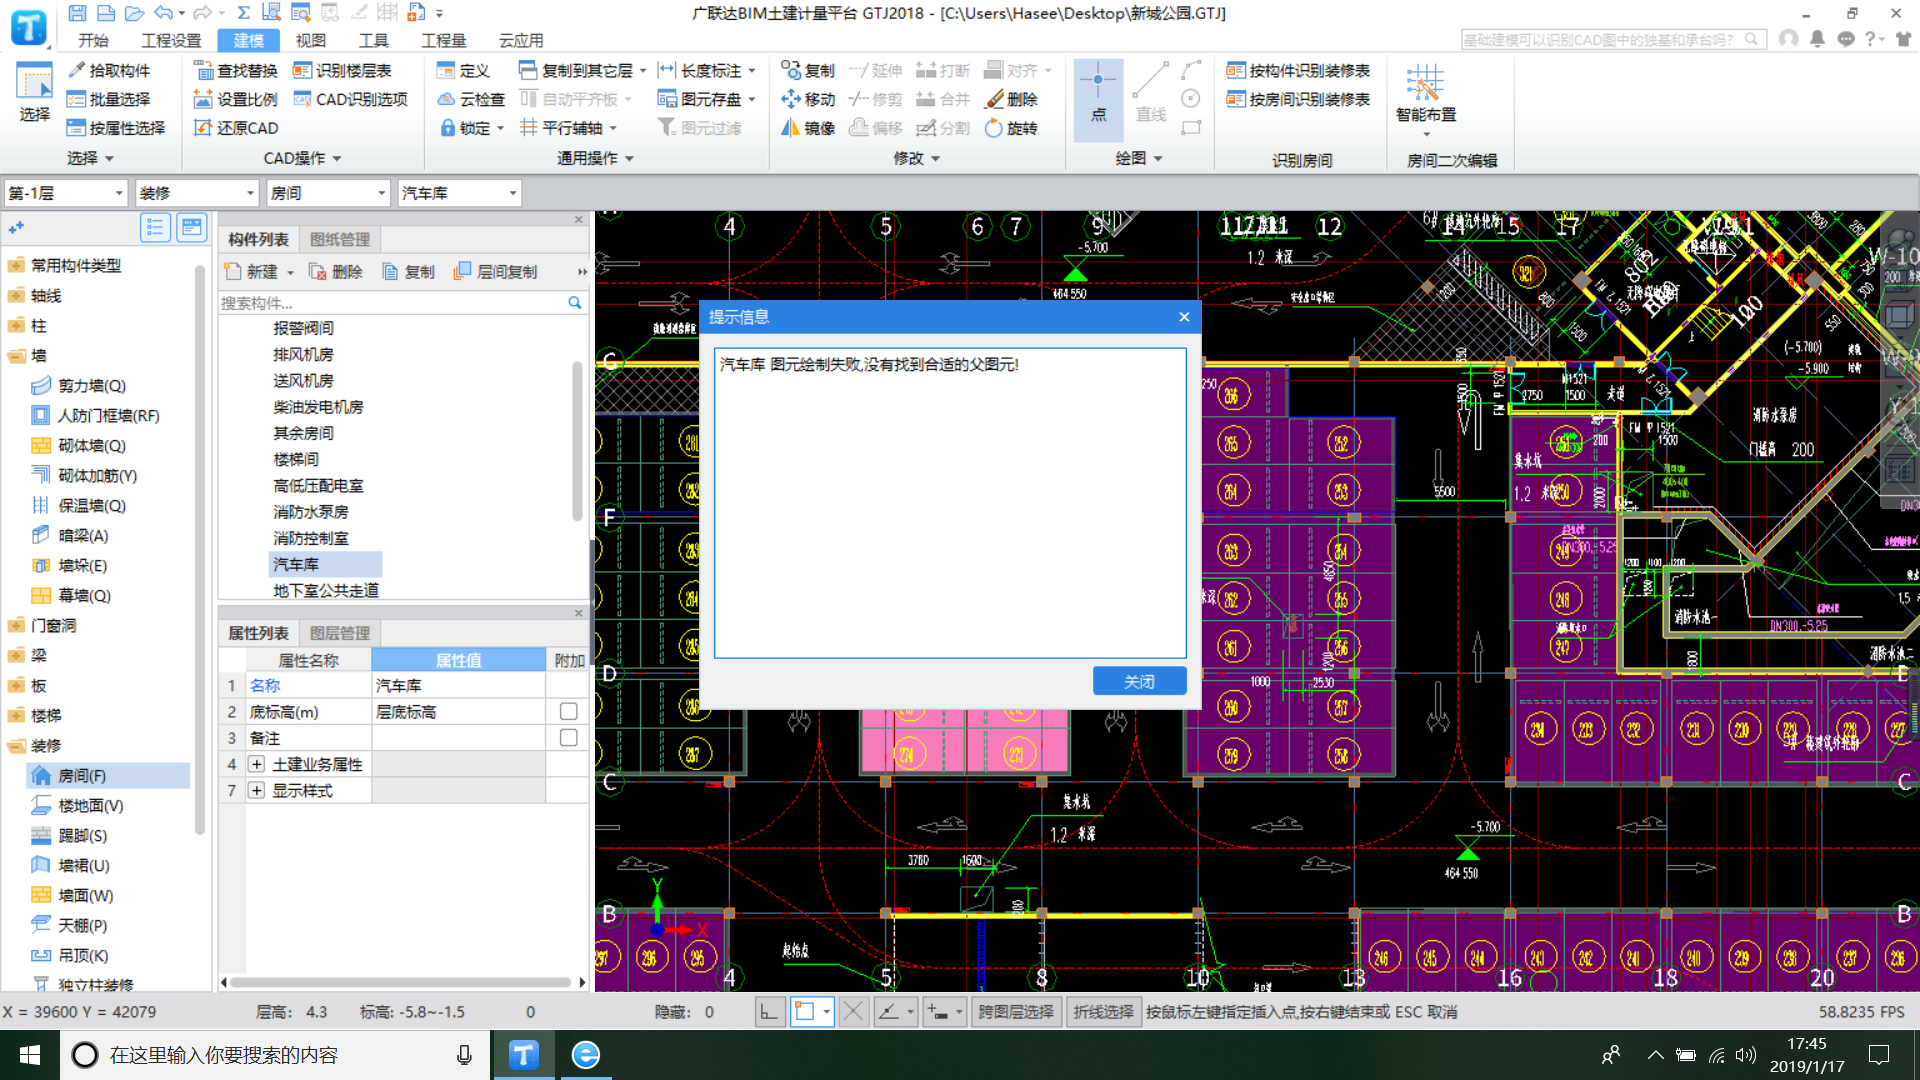Viewport: 1920px width, 1080px height.
Task: Click the 搜索构件 search field
Action: click(x=391, y=303)
